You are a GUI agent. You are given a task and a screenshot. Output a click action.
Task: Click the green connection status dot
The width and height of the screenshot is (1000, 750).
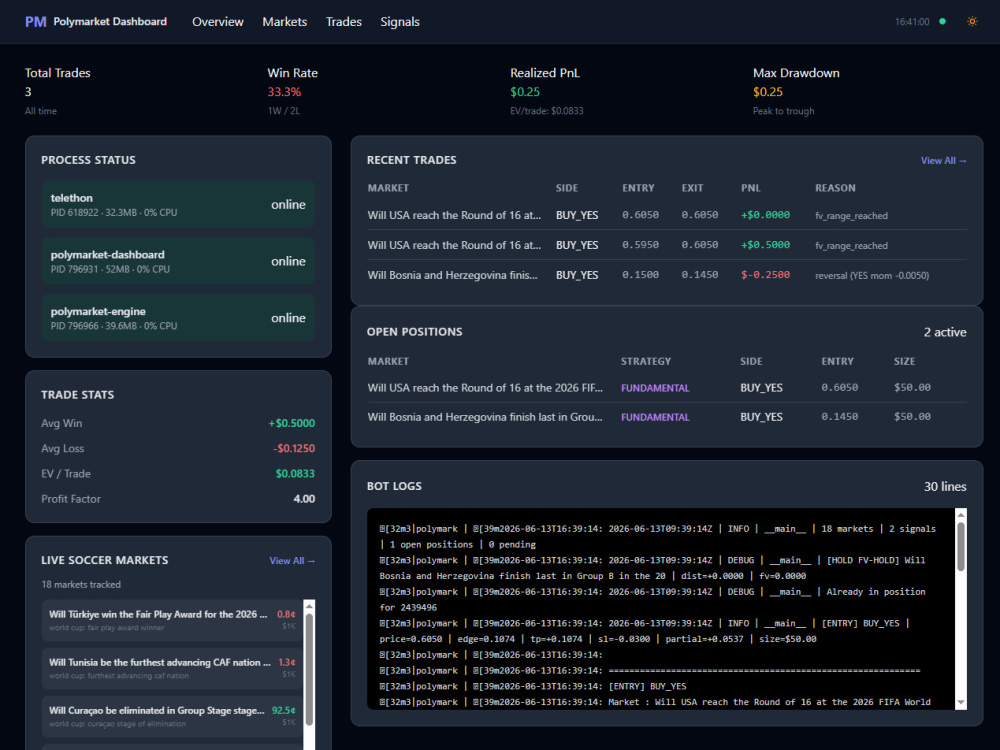(x=943, y=22)
